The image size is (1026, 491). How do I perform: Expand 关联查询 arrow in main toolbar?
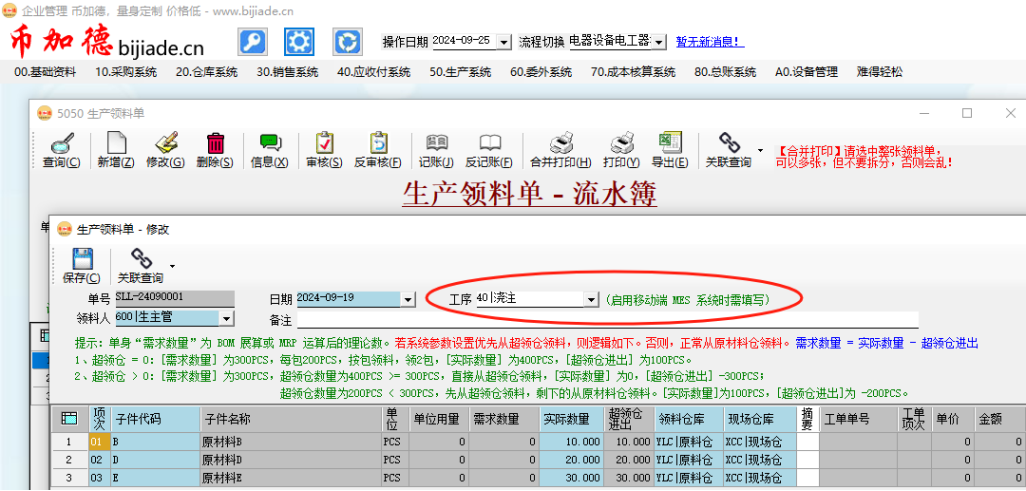coord(760,151)
